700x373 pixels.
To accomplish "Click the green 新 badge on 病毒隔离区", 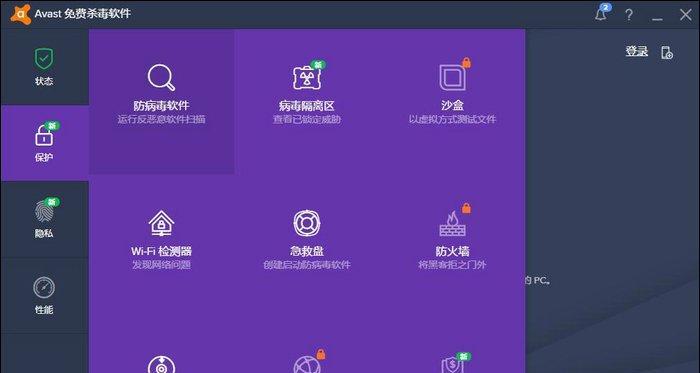I will pyautogui.click(x=318, y=65).
